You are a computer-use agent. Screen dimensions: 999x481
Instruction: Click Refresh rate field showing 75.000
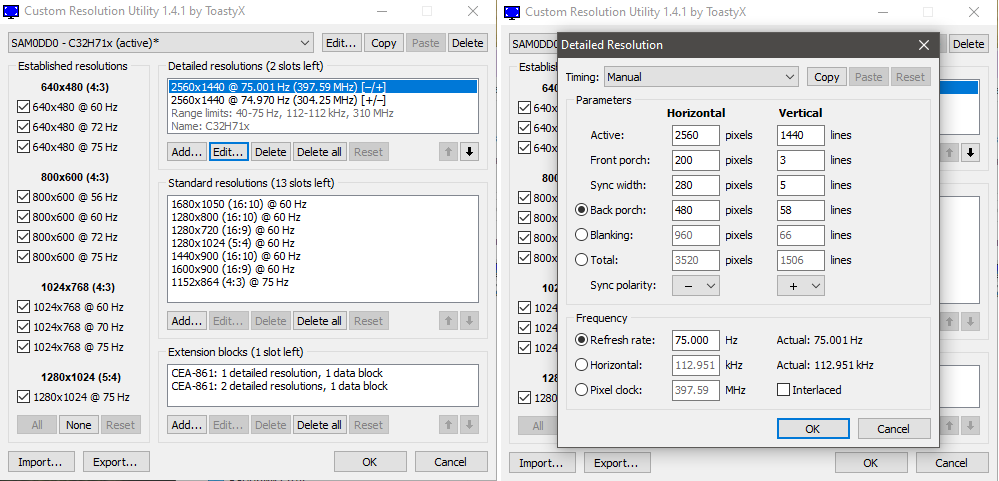pos(696,340)
